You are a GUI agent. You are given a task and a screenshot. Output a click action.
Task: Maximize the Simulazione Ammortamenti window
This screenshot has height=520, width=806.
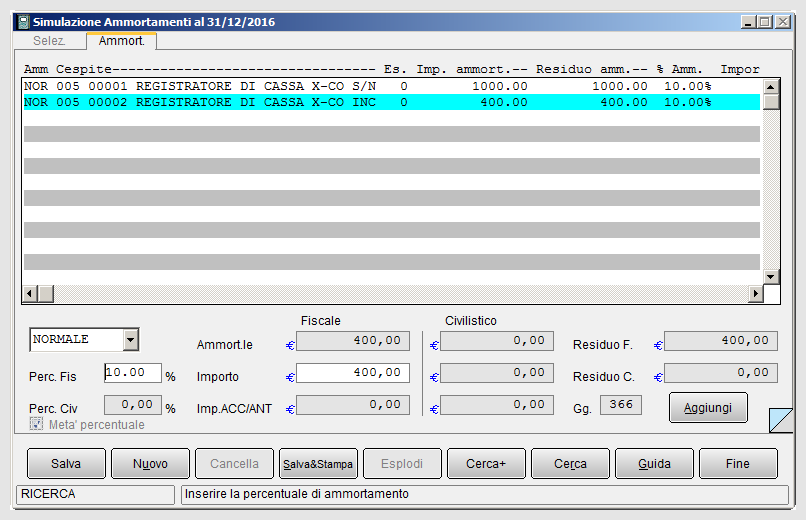tap(765, 22)
